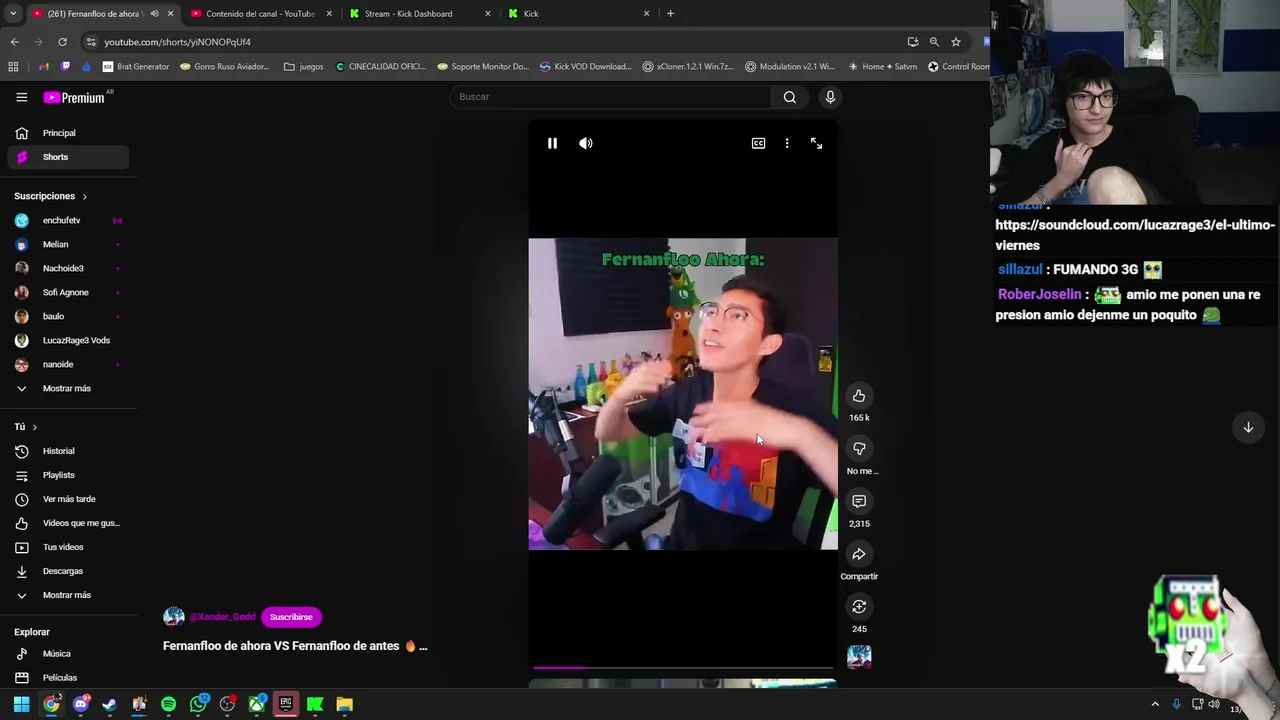Switch to the Kick browser tab
Image resolution: width=1280 pixels, height=720 pixels.
579,14
